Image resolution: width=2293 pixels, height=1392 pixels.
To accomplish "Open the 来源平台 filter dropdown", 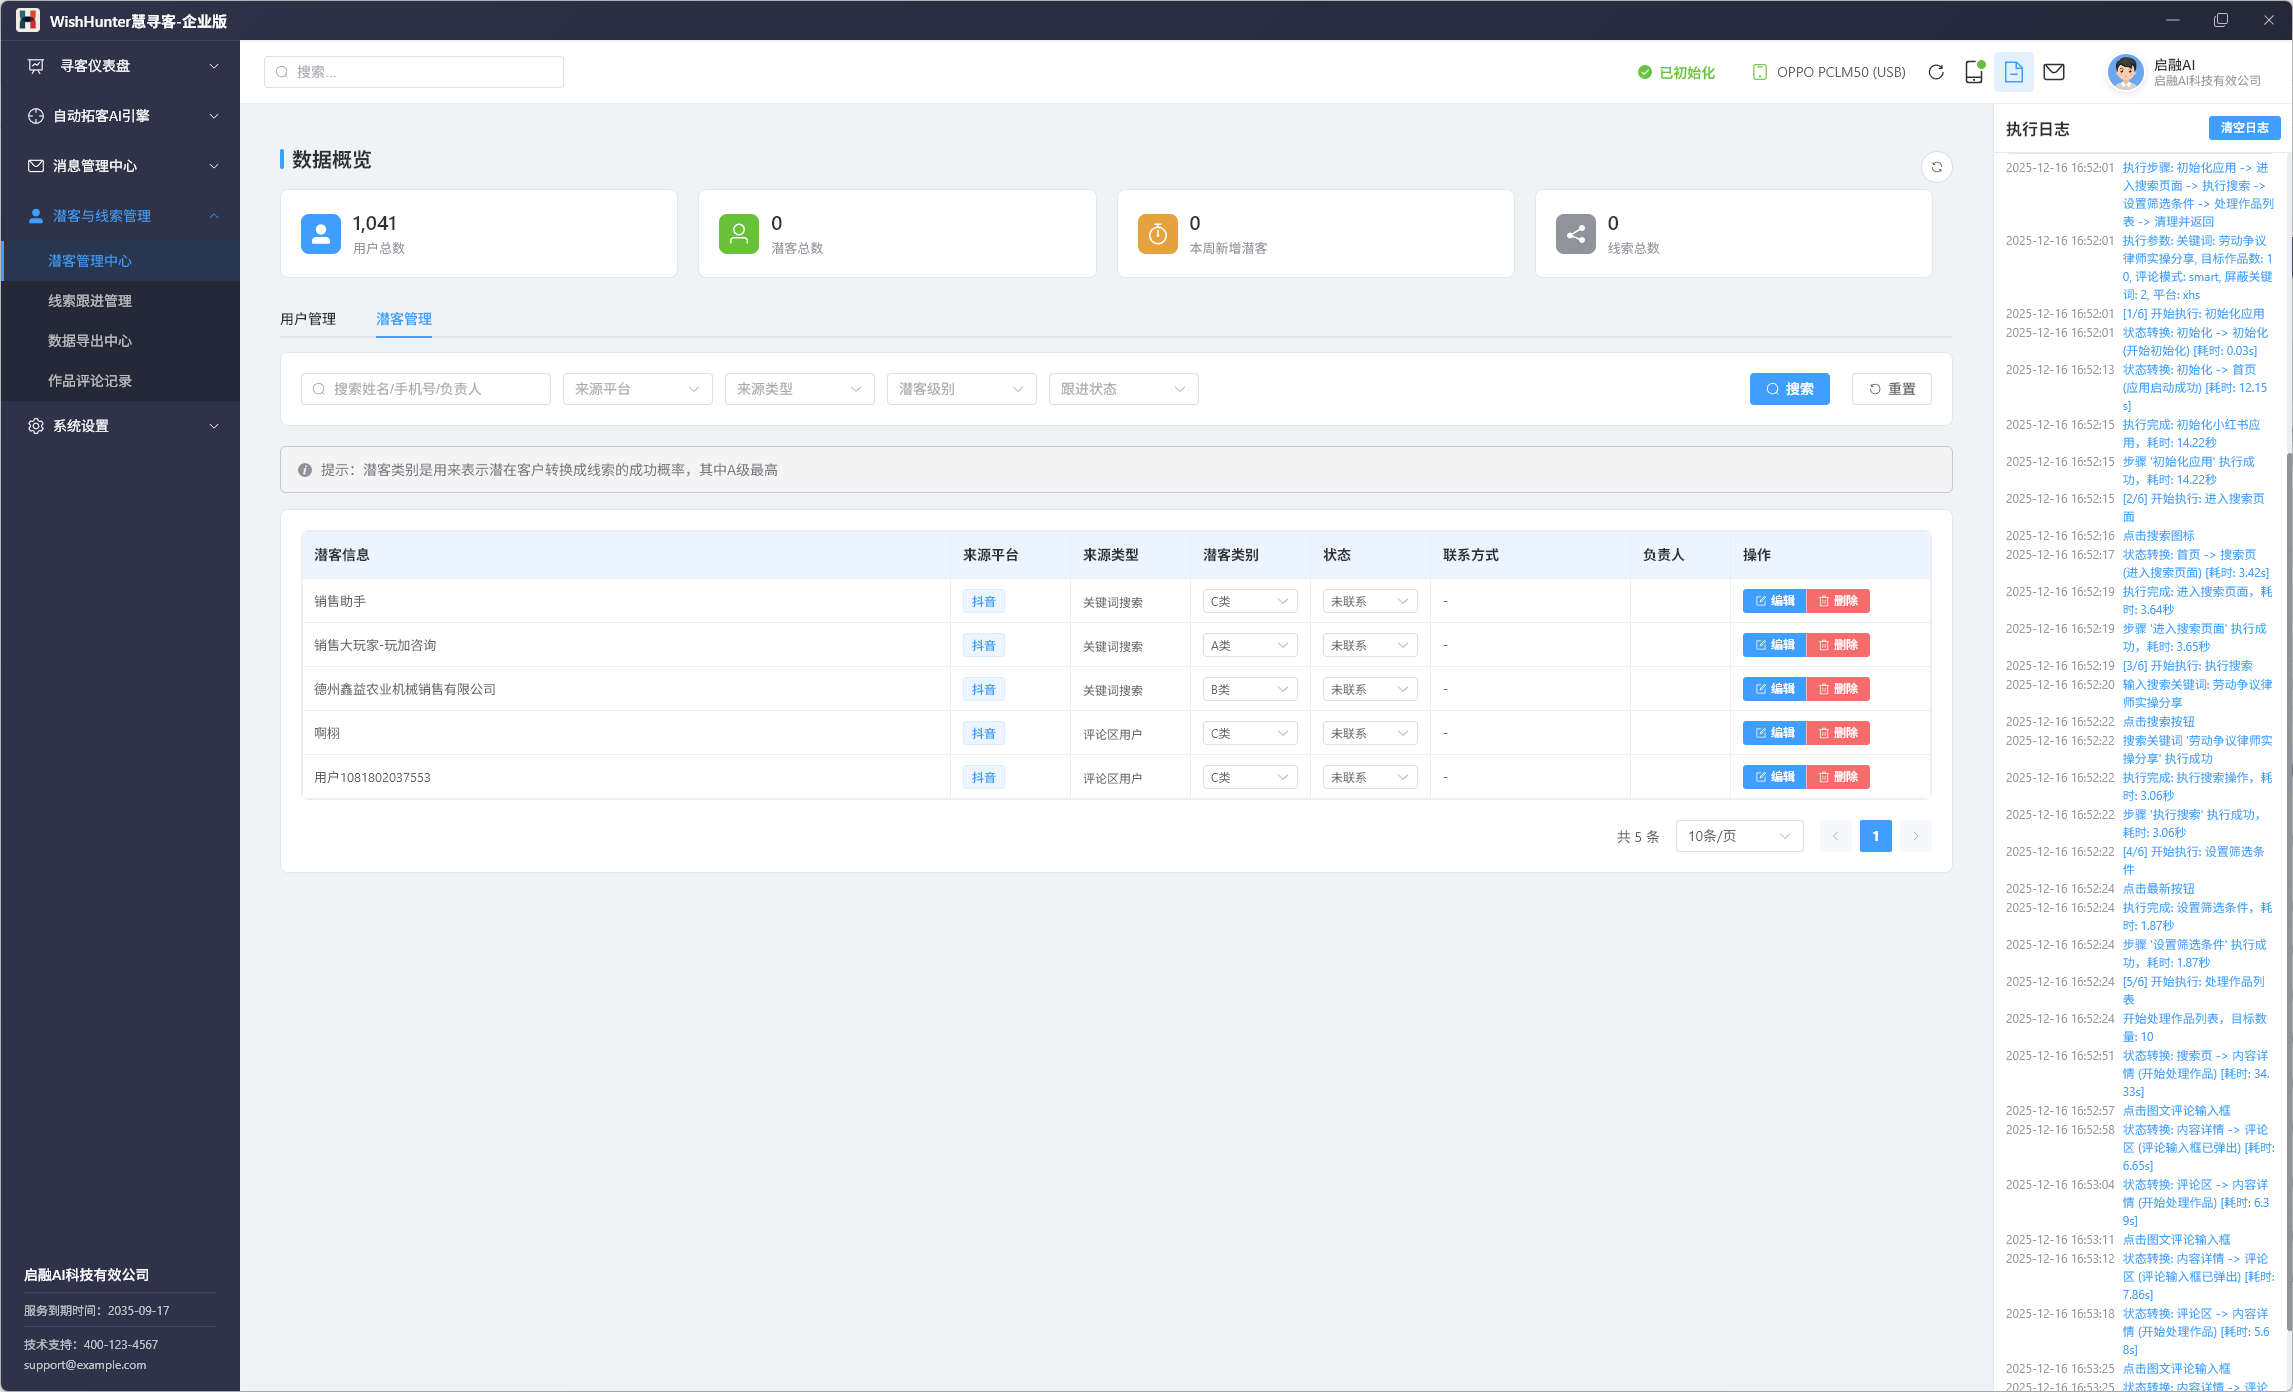I will click(637, 389).
